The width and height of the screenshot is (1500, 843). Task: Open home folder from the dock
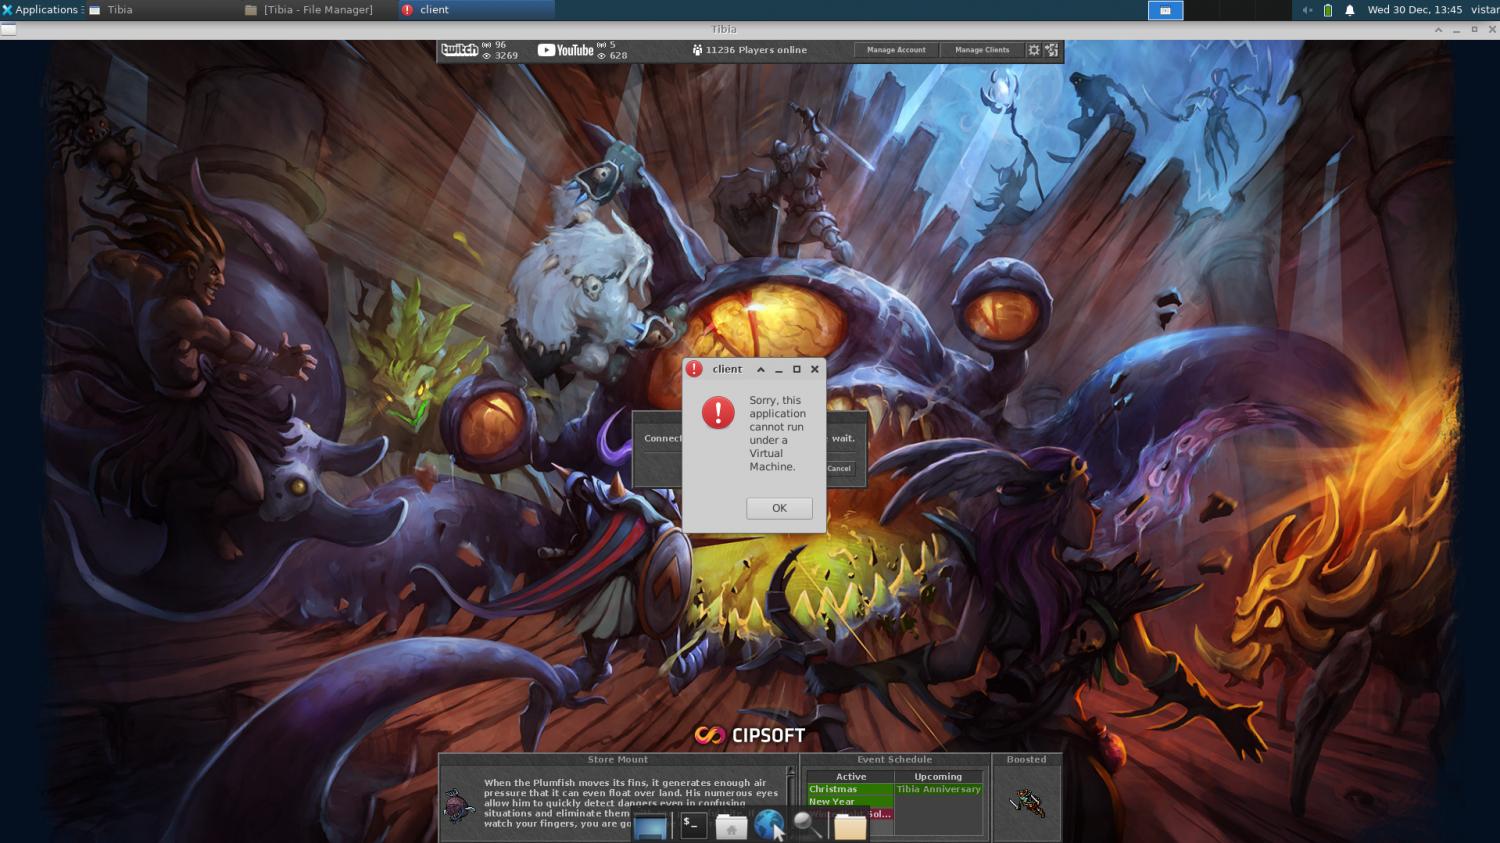(731, 826)
